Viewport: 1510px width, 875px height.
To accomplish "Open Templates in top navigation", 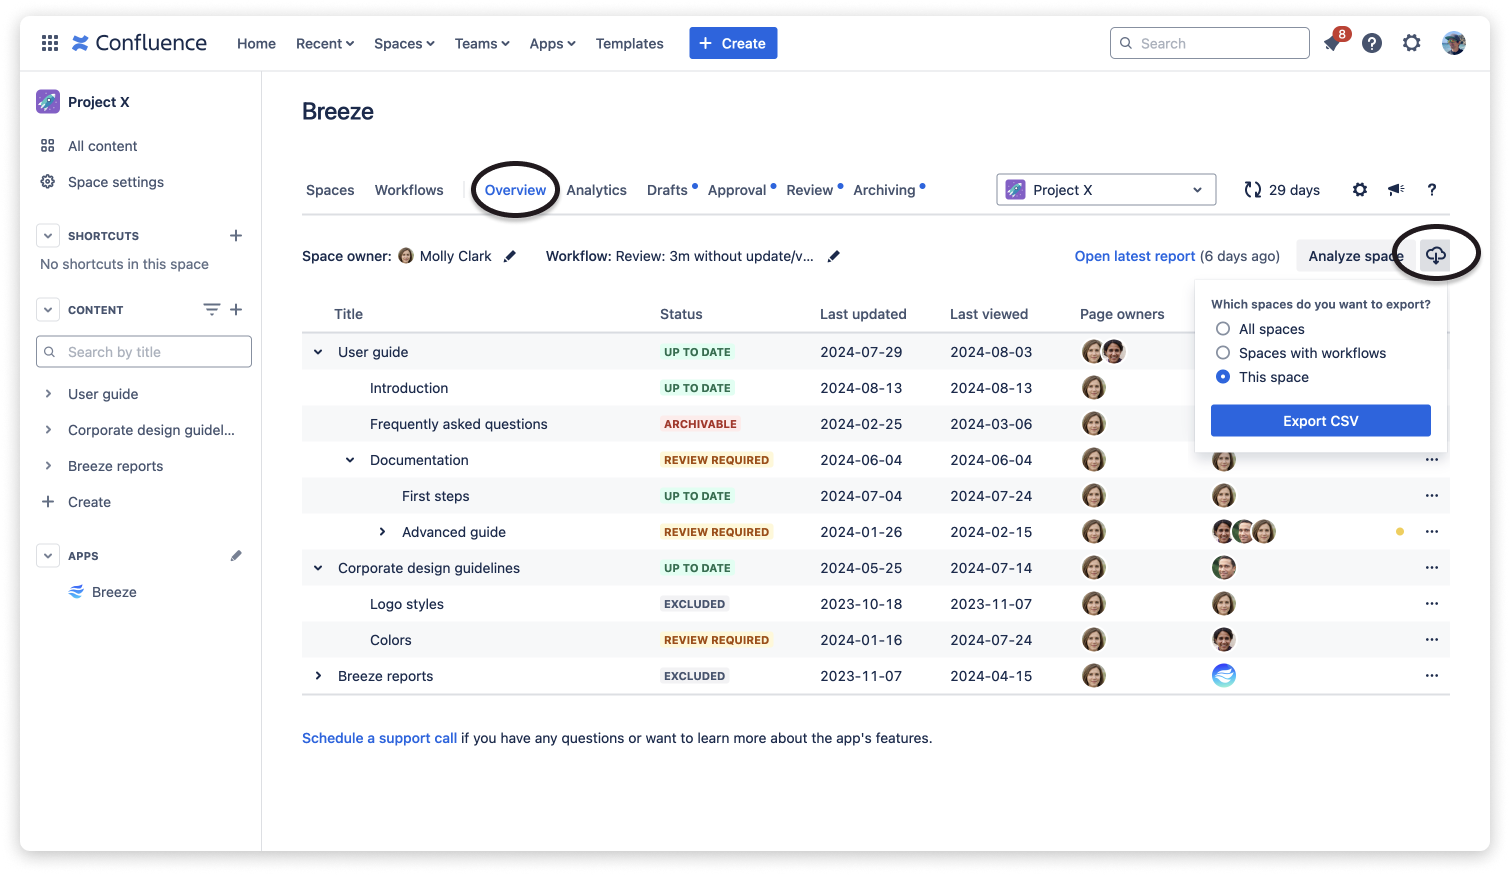I will 629,43.
